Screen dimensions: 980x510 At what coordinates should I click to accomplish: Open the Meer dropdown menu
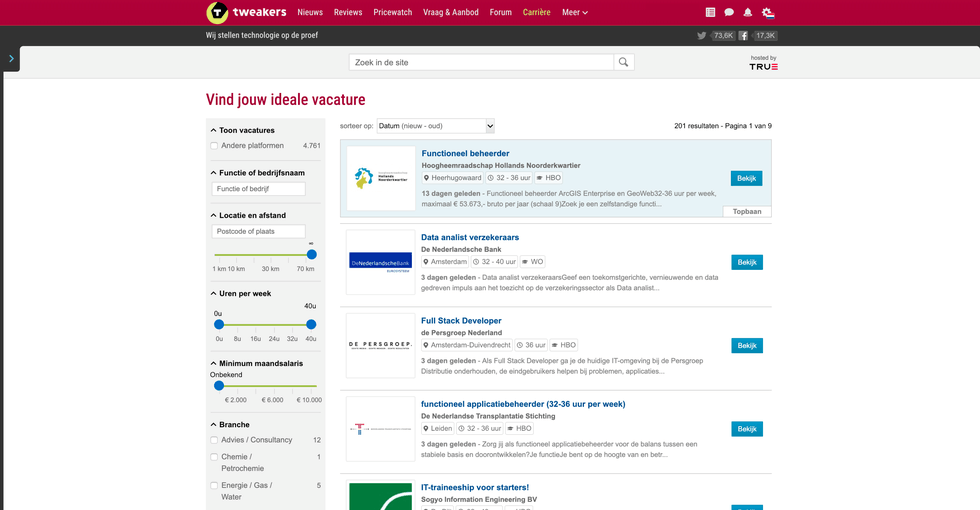click(575, 12)
